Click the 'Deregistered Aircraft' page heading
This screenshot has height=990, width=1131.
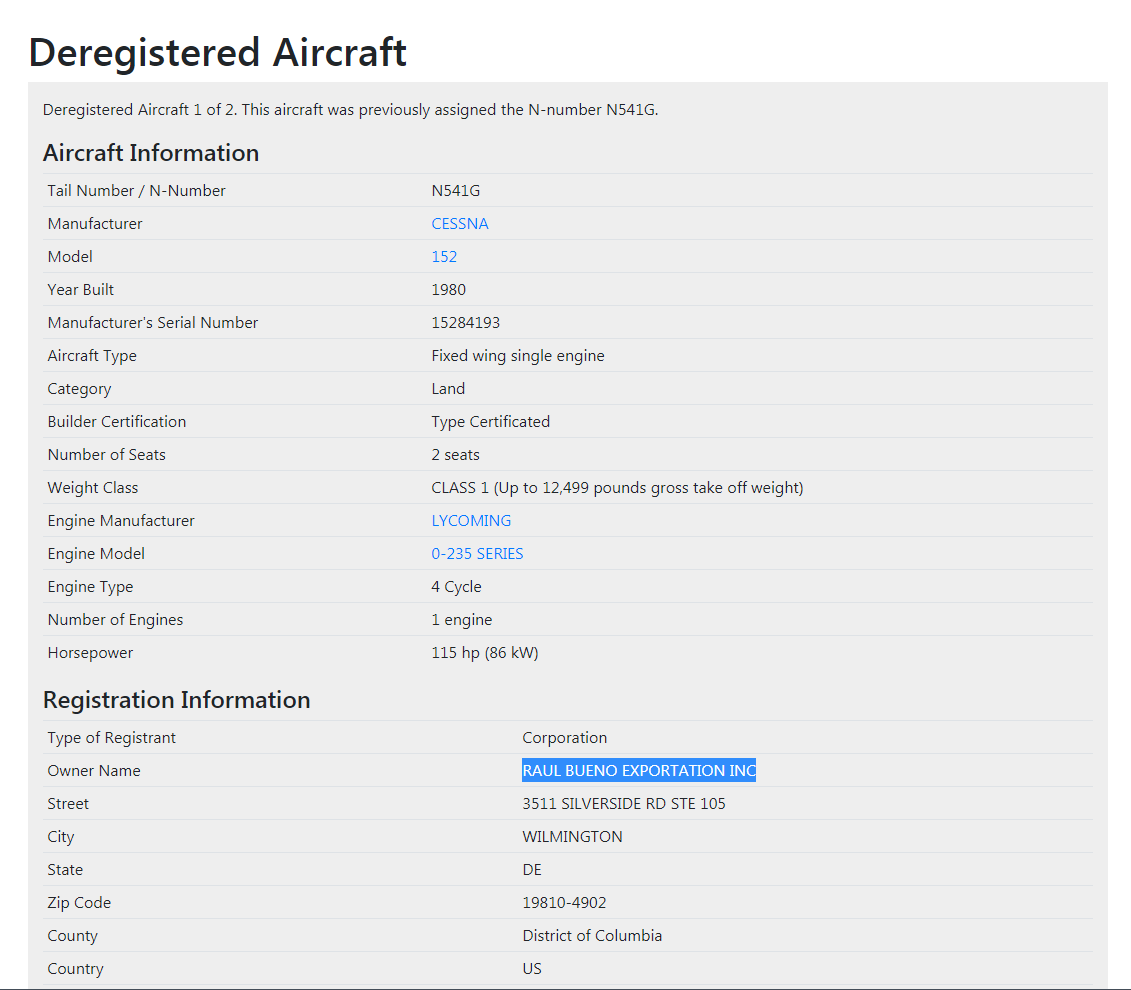coord(217,53)
